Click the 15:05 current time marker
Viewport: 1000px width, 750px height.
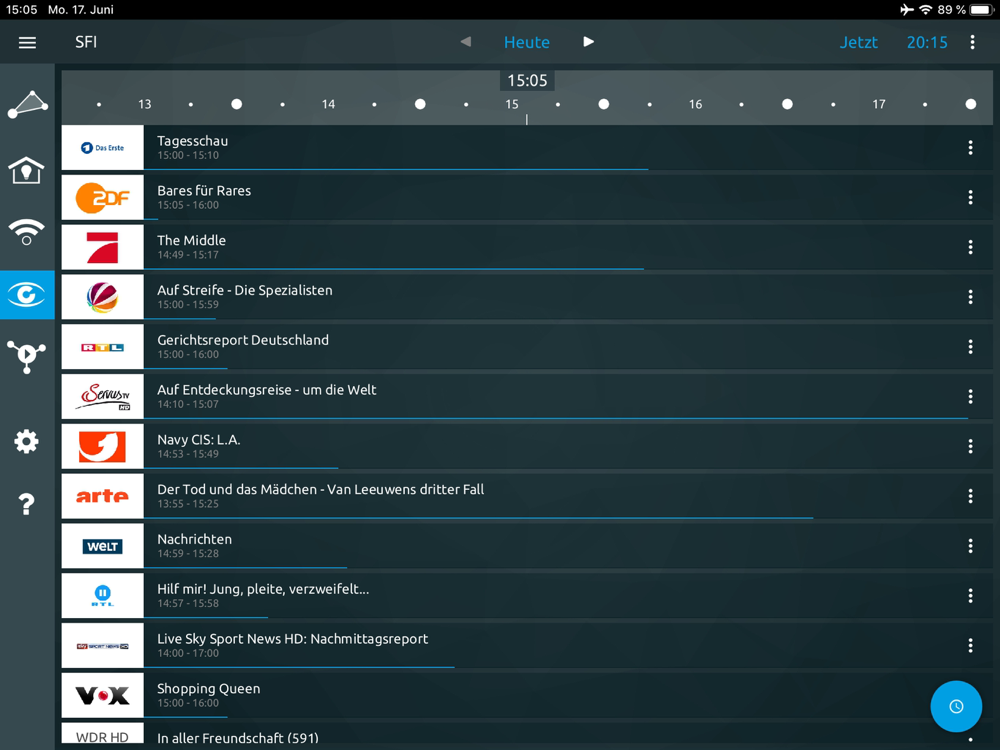527,80
